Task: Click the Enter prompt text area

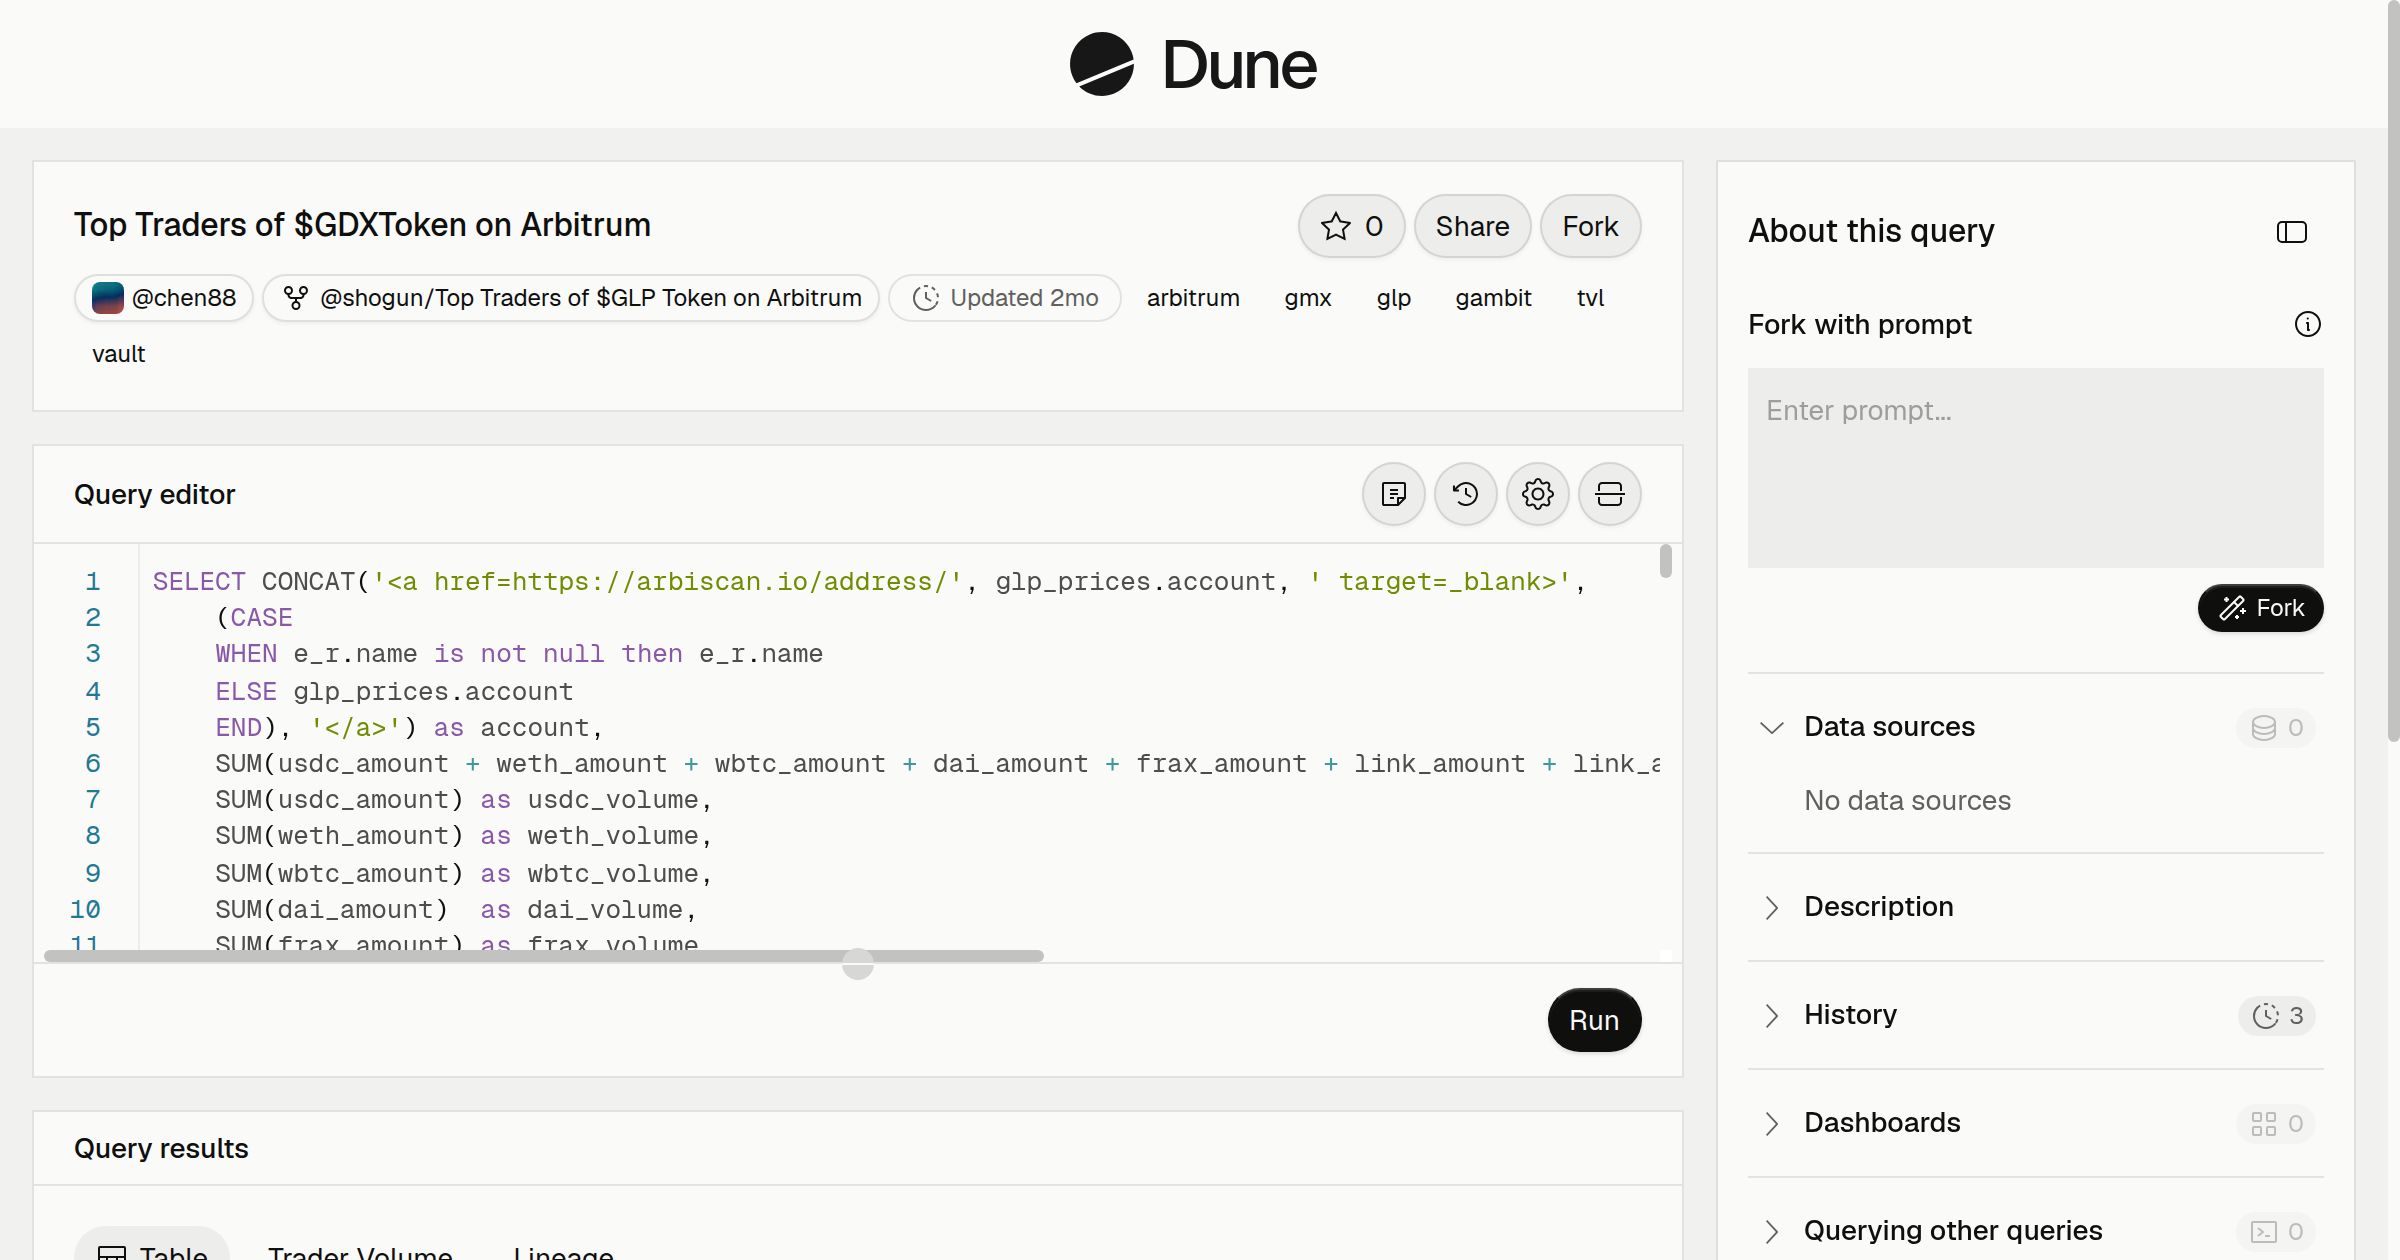Action: 2035,468
